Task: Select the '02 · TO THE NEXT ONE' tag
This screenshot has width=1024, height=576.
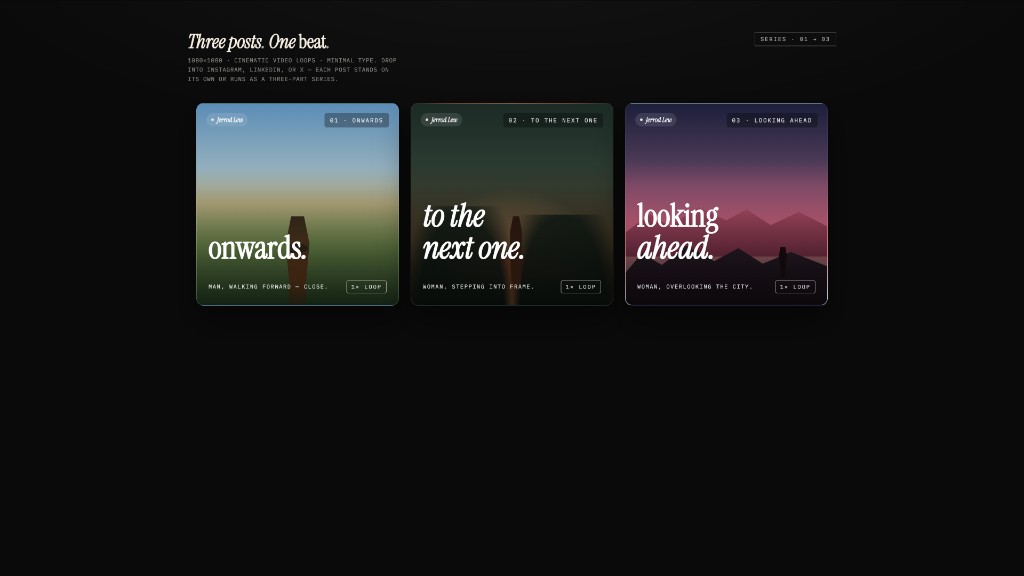Action: 552,120
